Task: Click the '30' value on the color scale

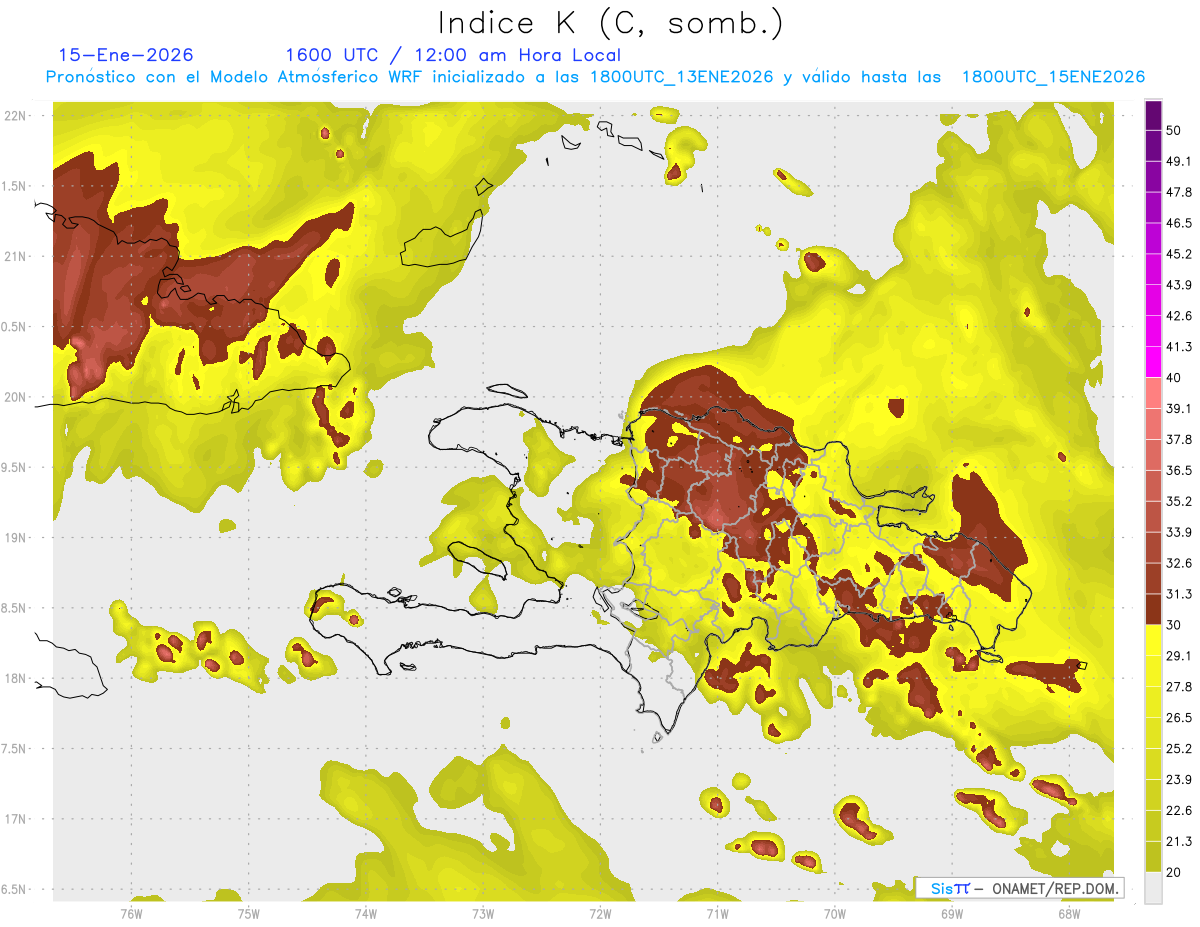Action: [x=1173, y=625]
